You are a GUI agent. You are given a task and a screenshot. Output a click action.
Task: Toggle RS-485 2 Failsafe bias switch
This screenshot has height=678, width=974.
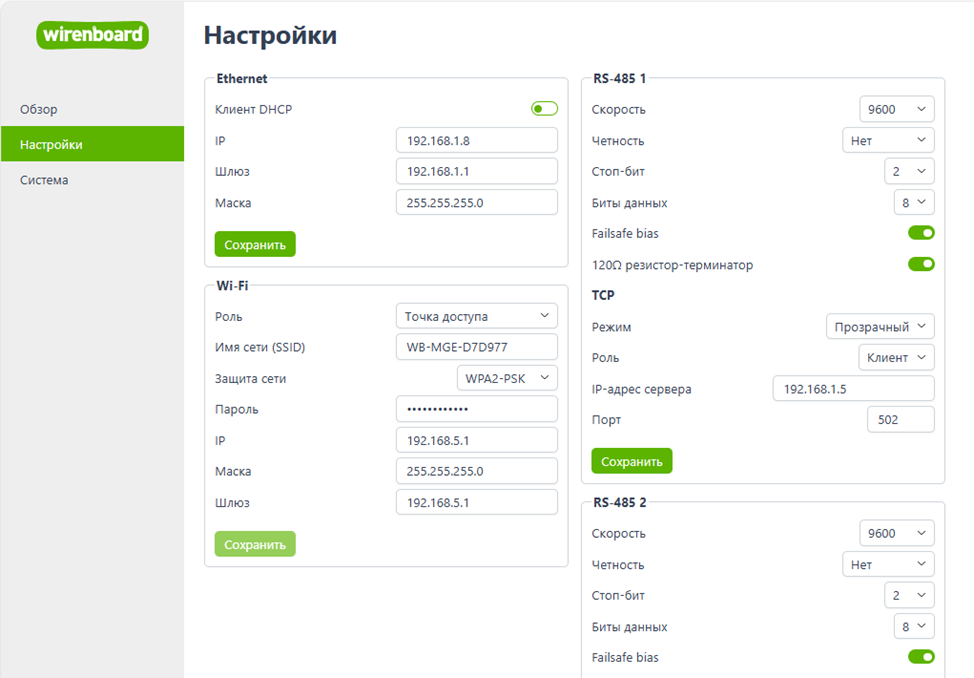(x=920, y=657)
